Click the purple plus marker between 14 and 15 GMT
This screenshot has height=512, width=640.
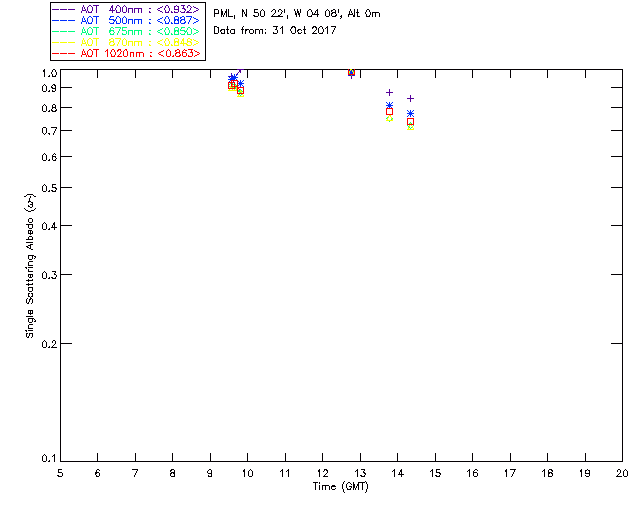(411, 99)
